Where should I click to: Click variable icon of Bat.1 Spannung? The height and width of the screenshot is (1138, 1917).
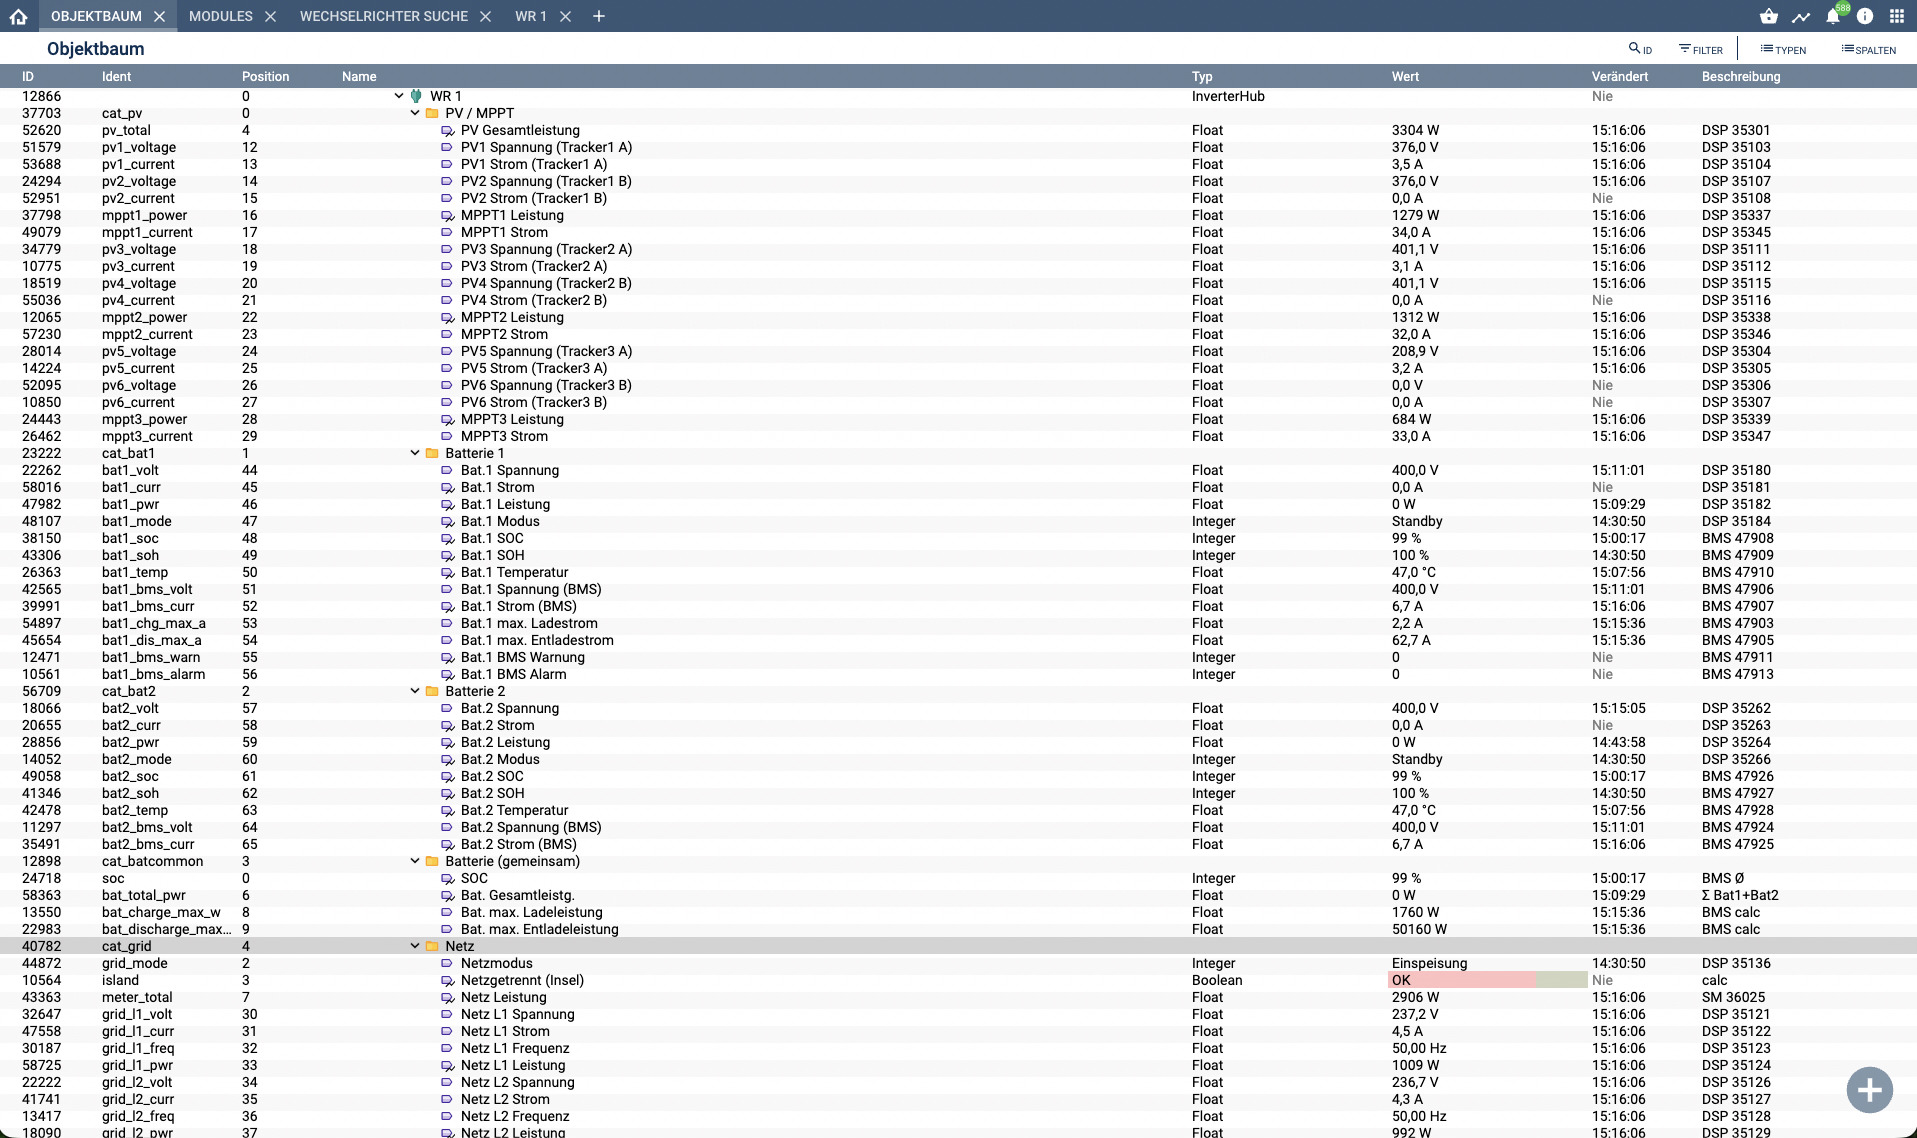pyautogui.click(x=447, y=470)
